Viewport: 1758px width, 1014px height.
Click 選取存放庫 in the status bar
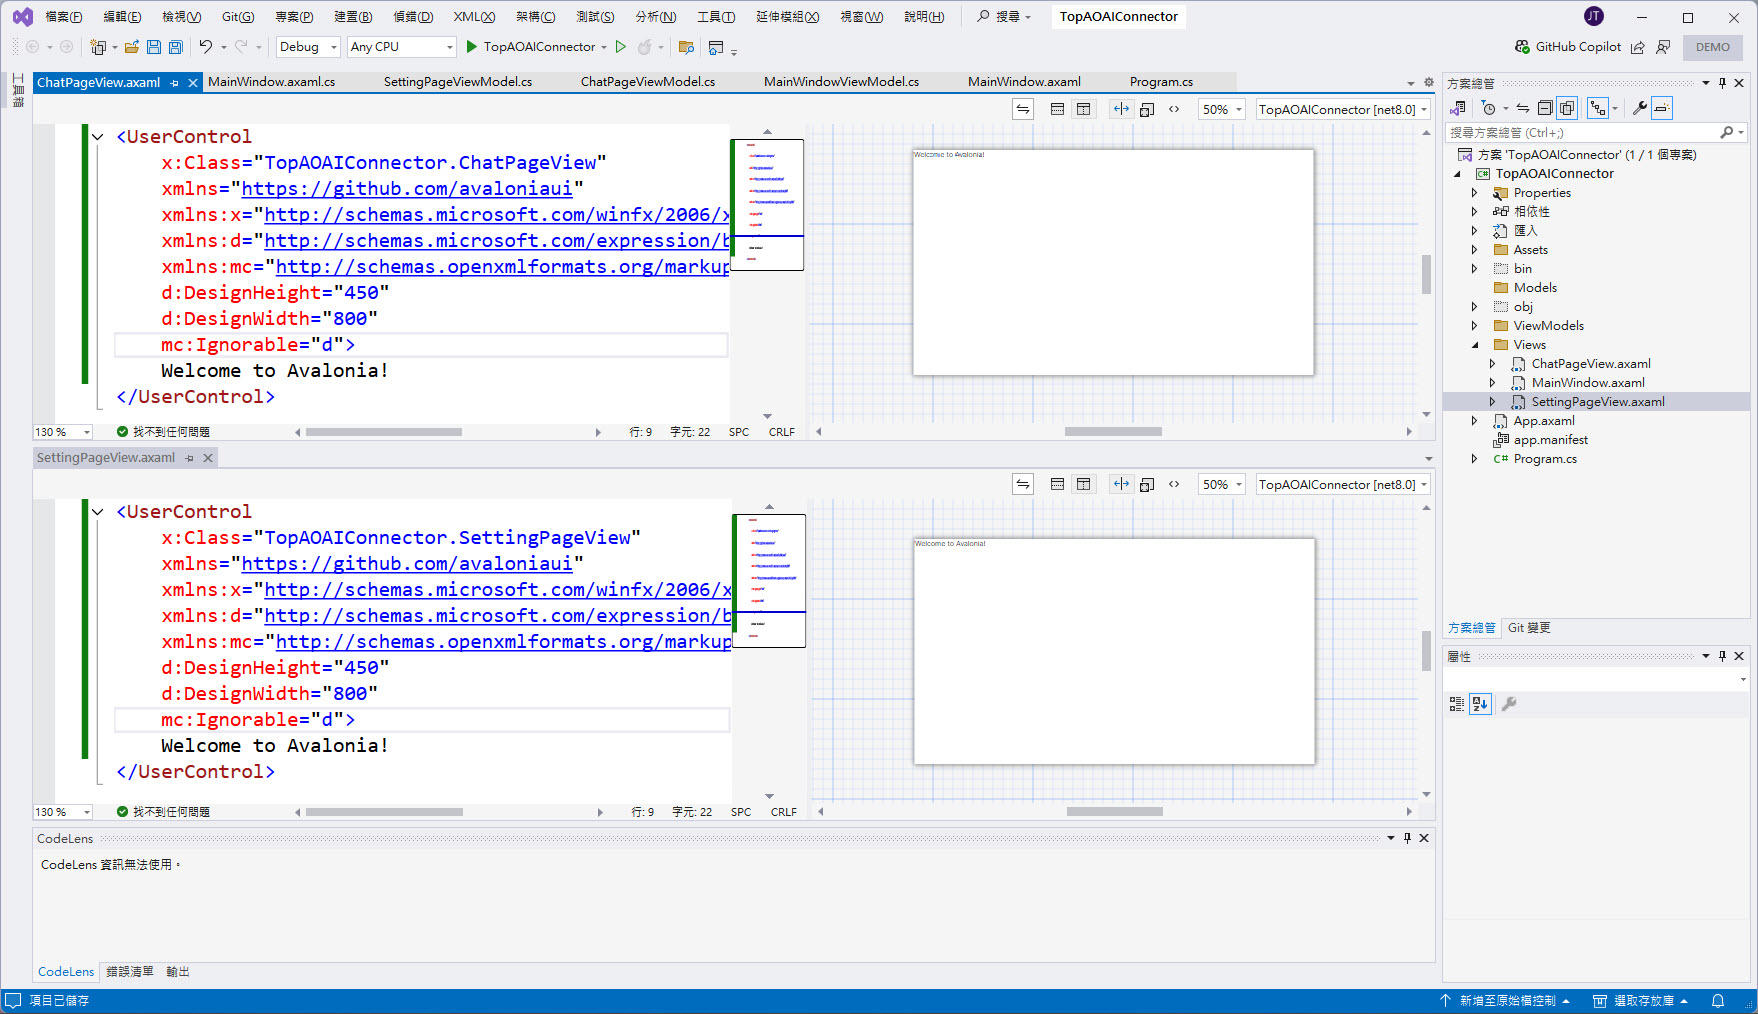tap(1641, 1001)
